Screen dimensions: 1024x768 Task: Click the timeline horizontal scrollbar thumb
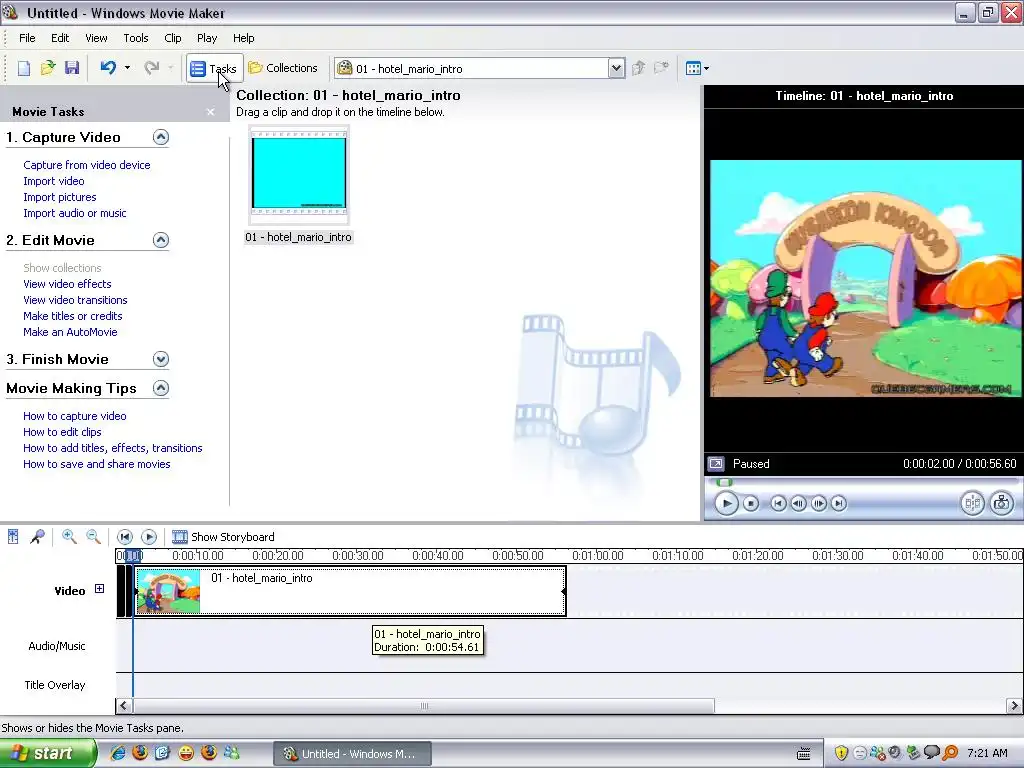click(424, 706)
